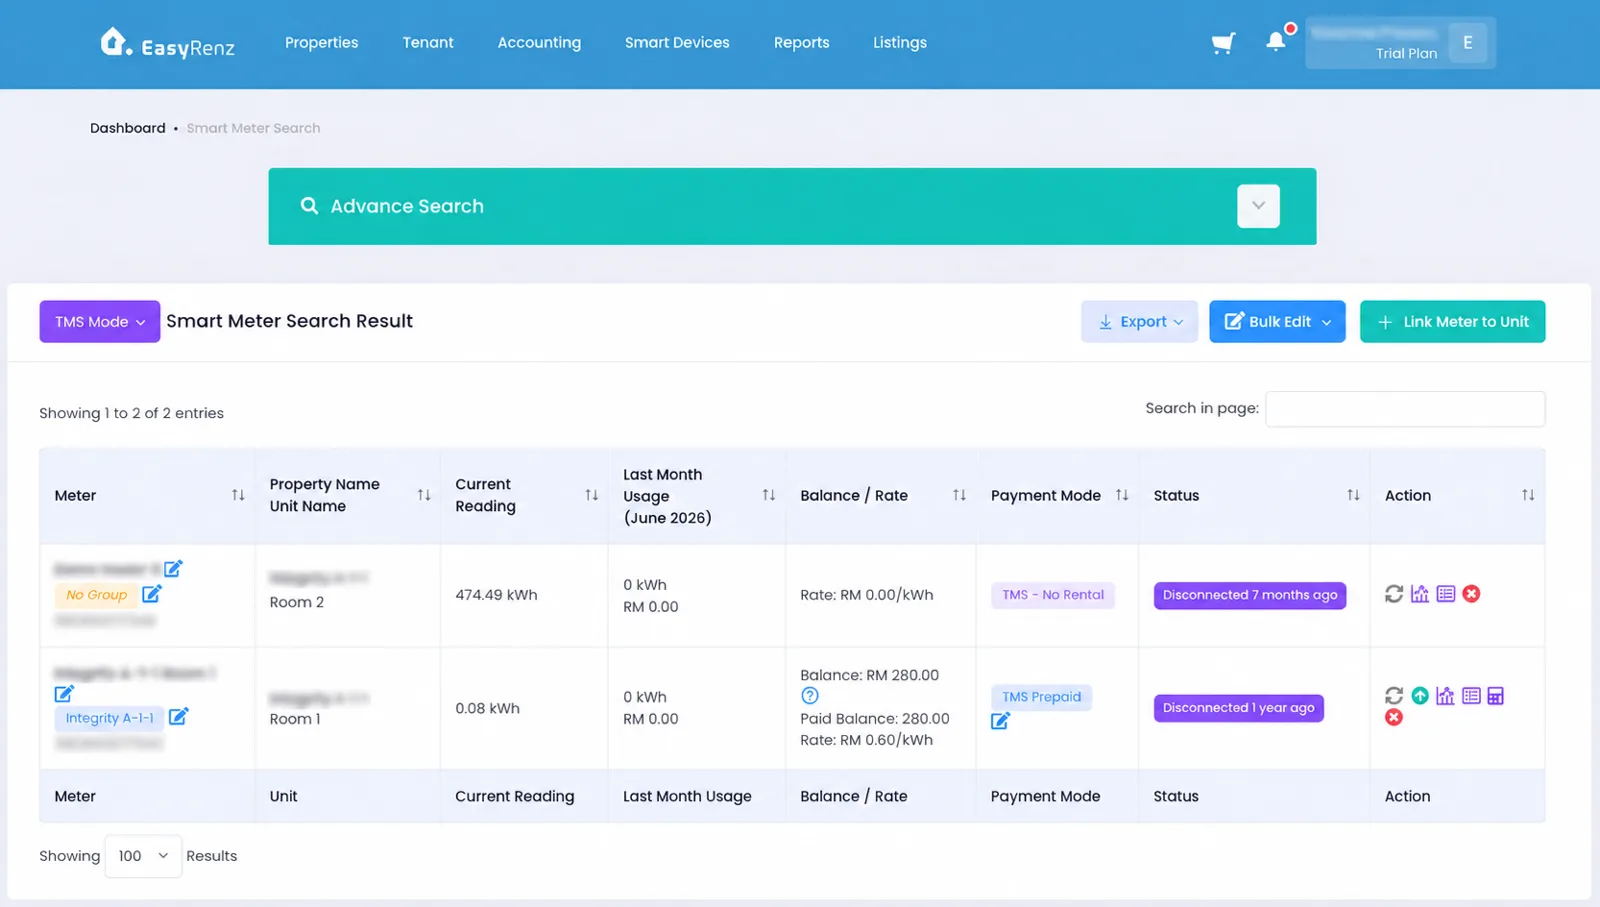Expand the Advance Search chevron
The height and width of the screenshot is (907, 1600).
pos(1258,206)
